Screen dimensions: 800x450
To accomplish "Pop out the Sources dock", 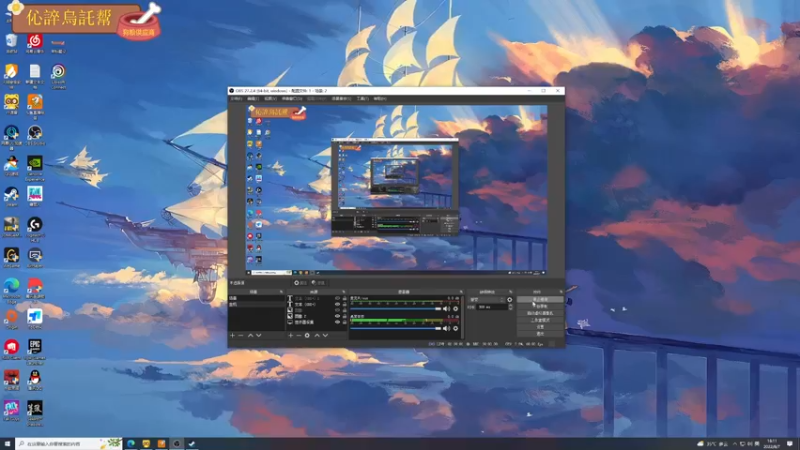I will click(344, 292).
